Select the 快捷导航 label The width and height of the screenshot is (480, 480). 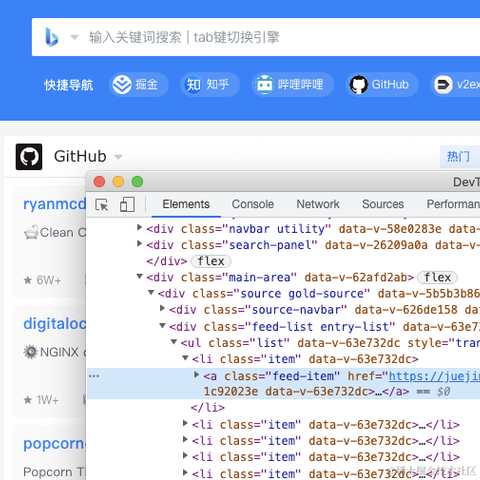[69, 85]
